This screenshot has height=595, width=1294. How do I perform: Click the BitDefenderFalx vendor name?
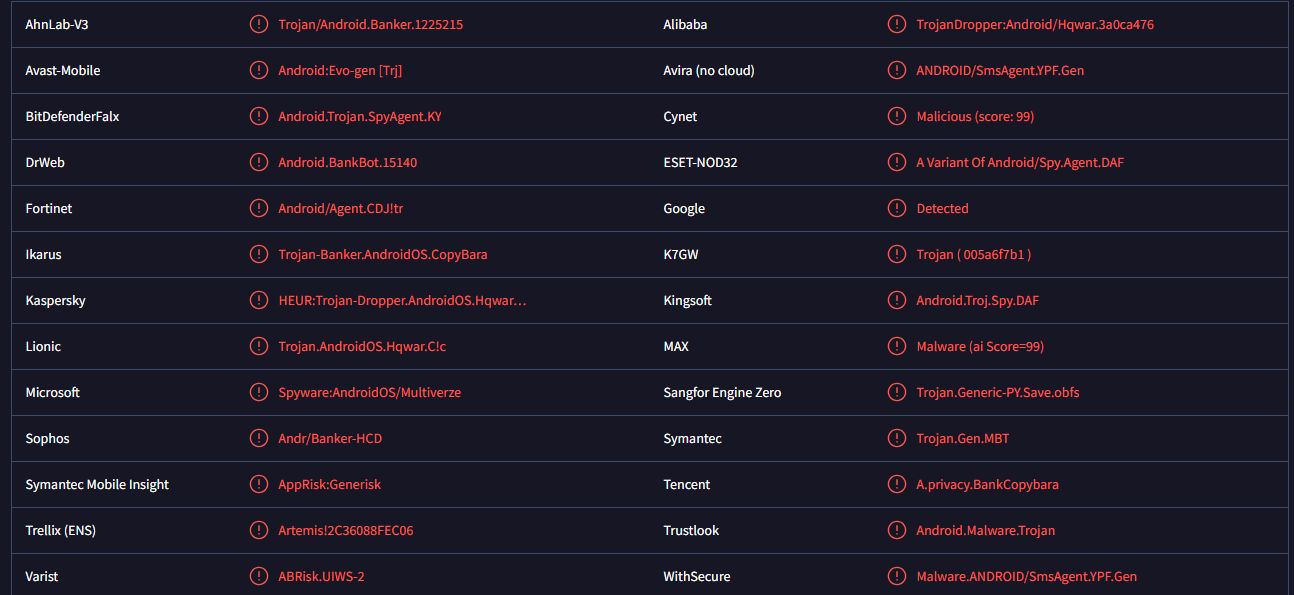(x=72, y=116)
